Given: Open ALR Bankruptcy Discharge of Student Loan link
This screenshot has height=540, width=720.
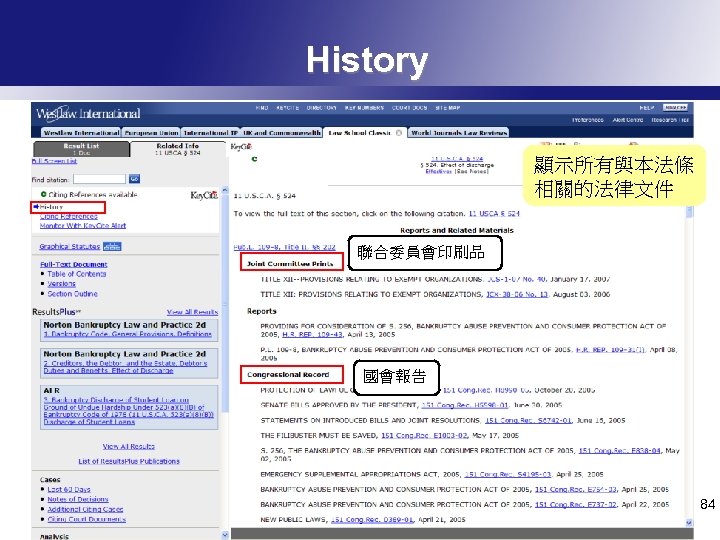Looking at the screenshot, I should pyautogui.click(x=129, y=411).
